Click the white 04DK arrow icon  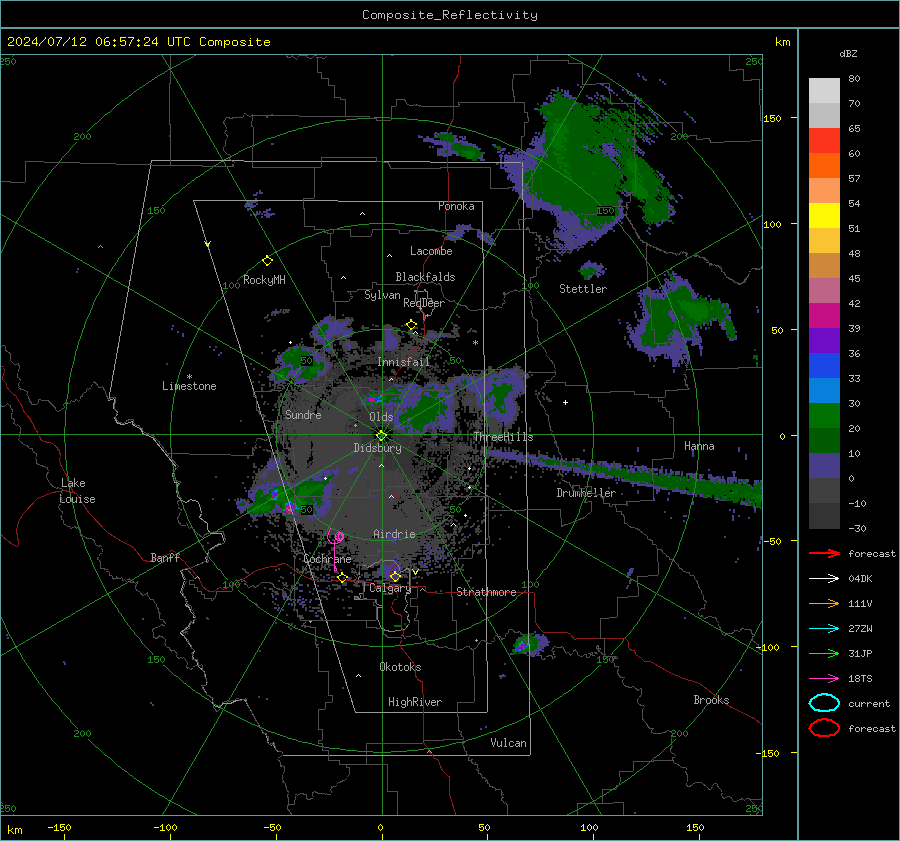click(x=824, y=578)
